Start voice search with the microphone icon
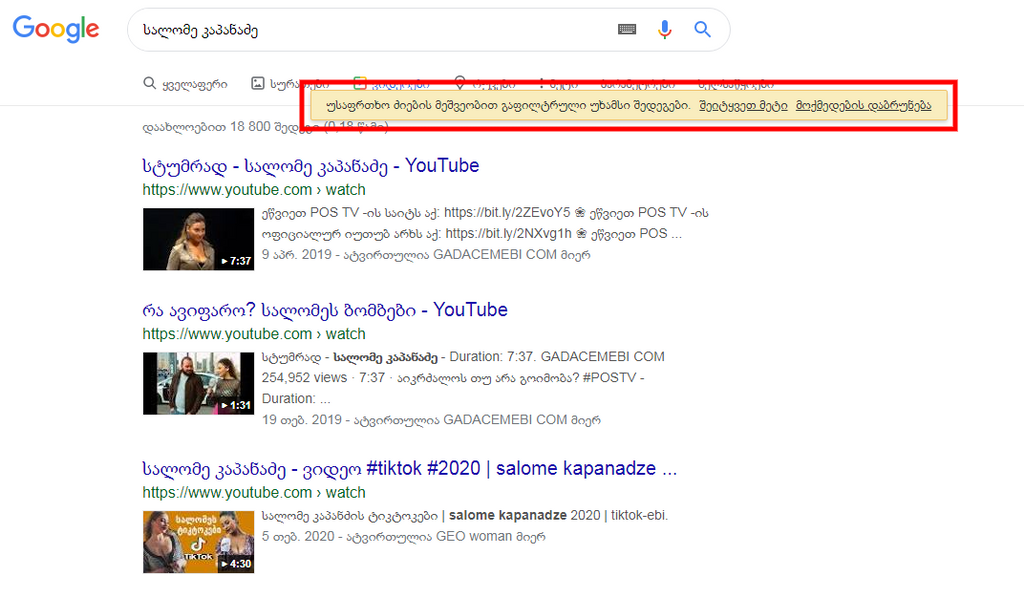This screenshot has height=589, width=1024. pos(665,29)
